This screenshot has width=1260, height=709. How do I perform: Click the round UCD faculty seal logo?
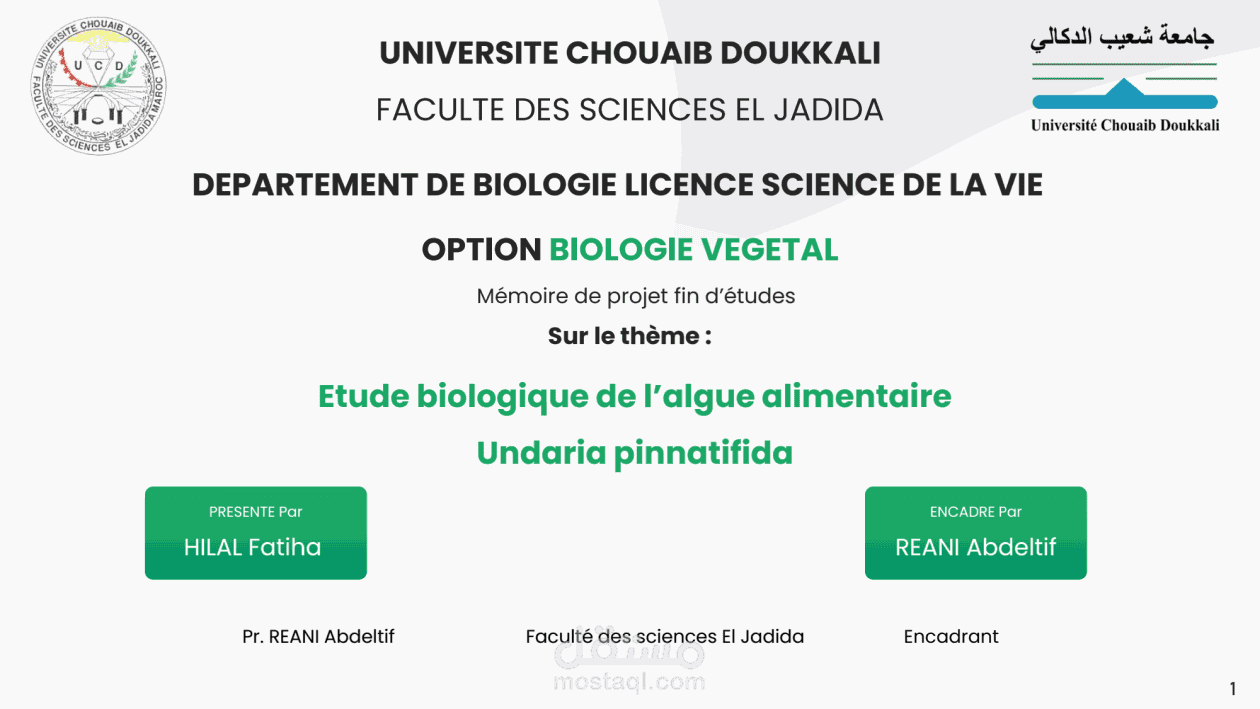[99, 86]
